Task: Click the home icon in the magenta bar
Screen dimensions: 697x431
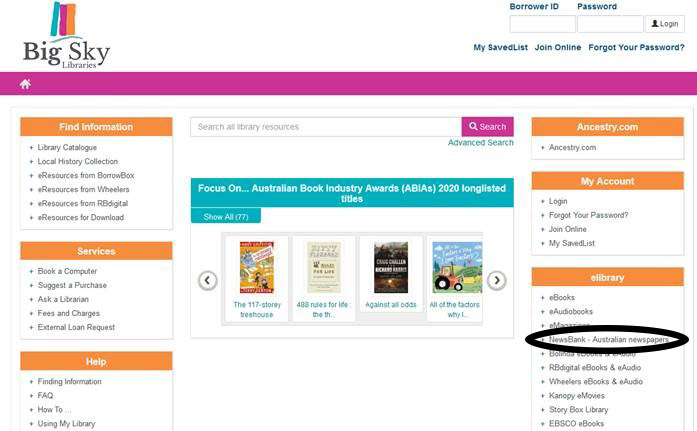Action: click(25, 84)
